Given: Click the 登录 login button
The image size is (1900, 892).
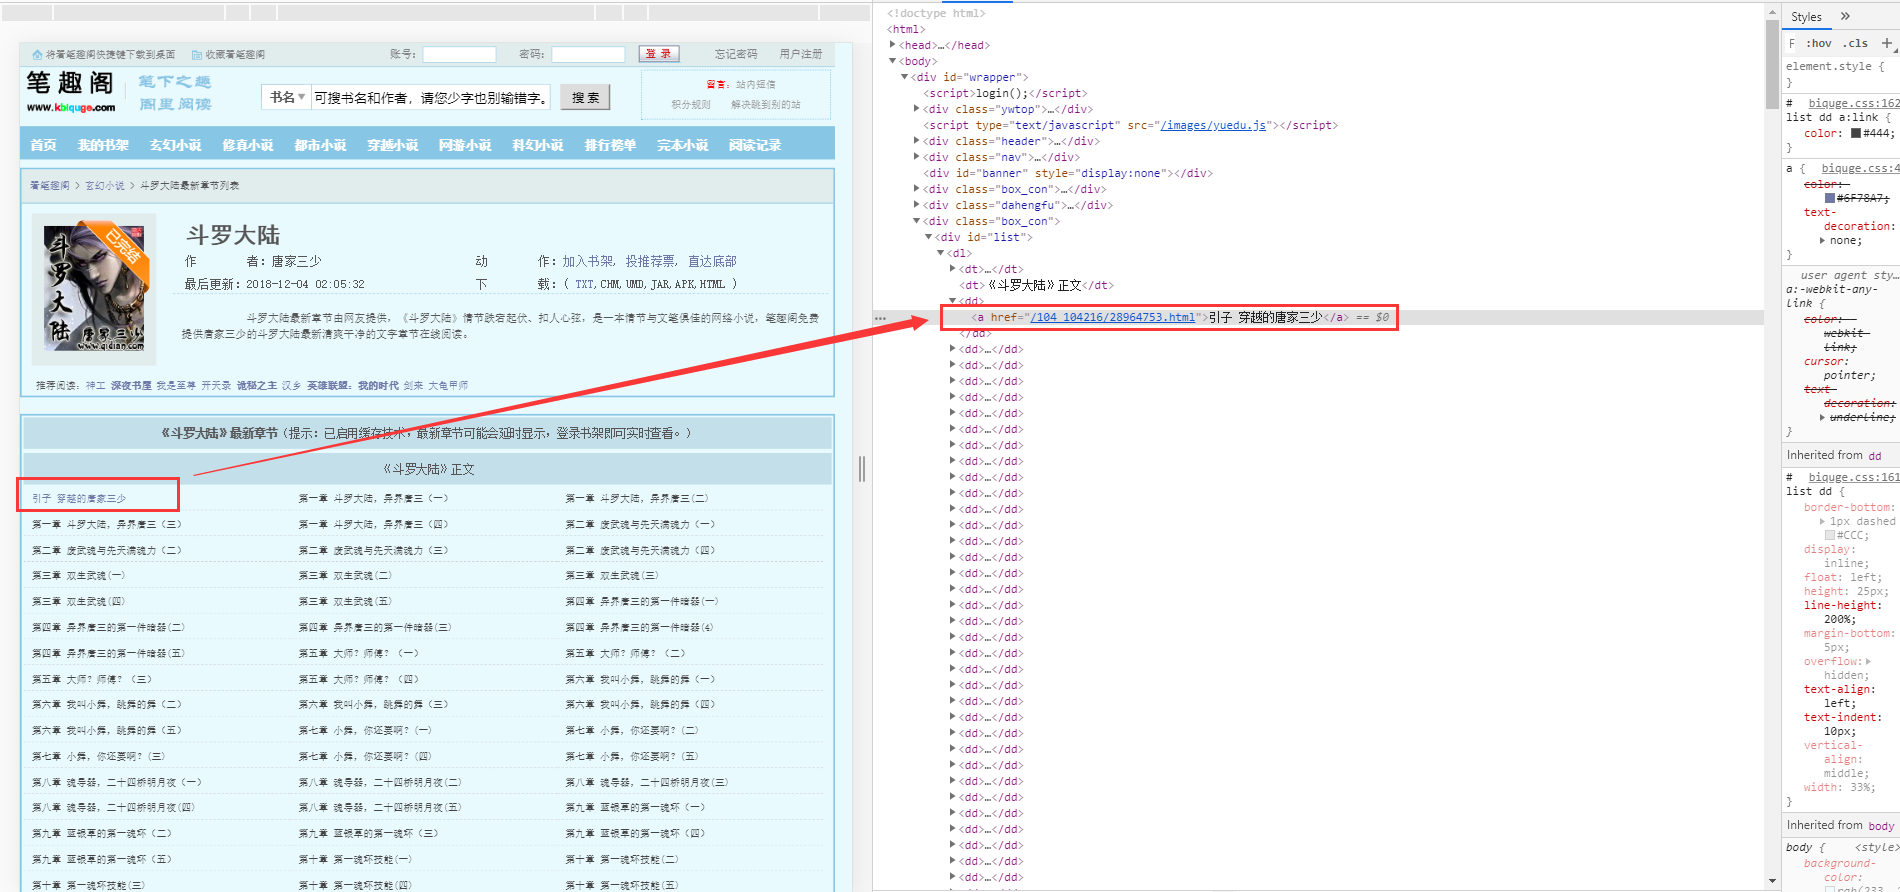Looking at the screenshot, I should pos(659,54).
